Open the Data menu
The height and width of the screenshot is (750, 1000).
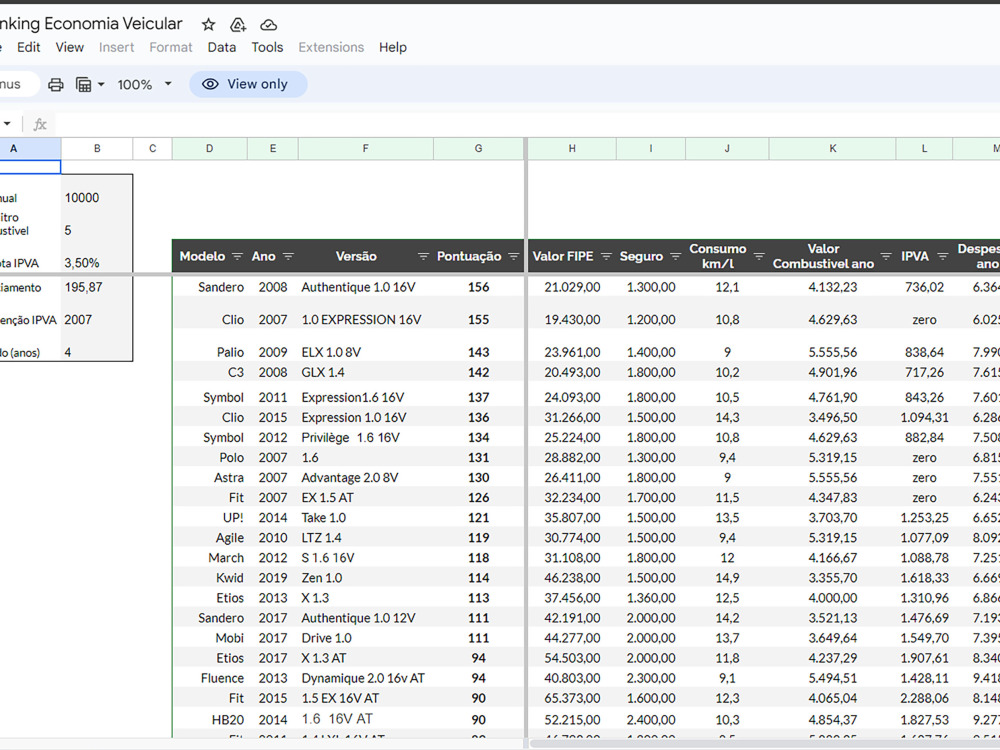click(221, 47)
